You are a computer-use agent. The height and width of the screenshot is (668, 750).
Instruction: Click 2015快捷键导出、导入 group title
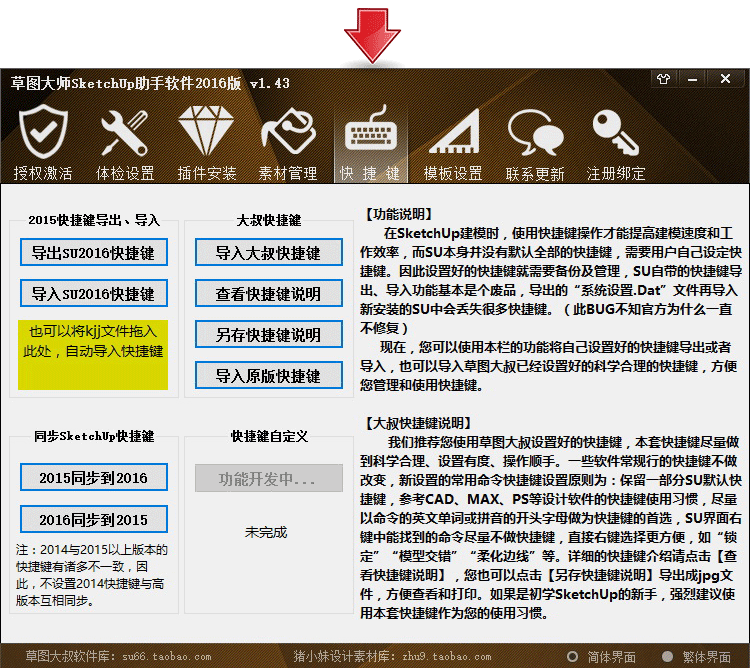tap(94, 220)
